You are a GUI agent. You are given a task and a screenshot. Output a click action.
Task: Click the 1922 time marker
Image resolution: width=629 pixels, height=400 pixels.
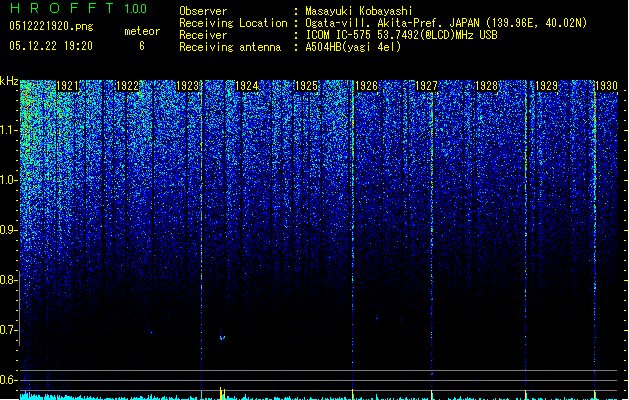pyautogui.click(x=127, y=86)
